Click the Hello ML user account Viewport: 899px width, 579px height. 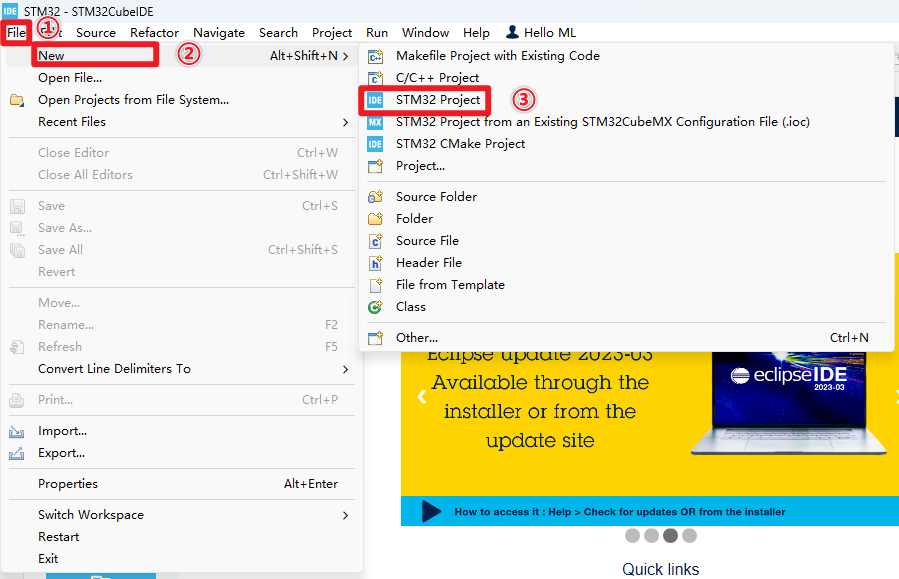coord(541,33)
